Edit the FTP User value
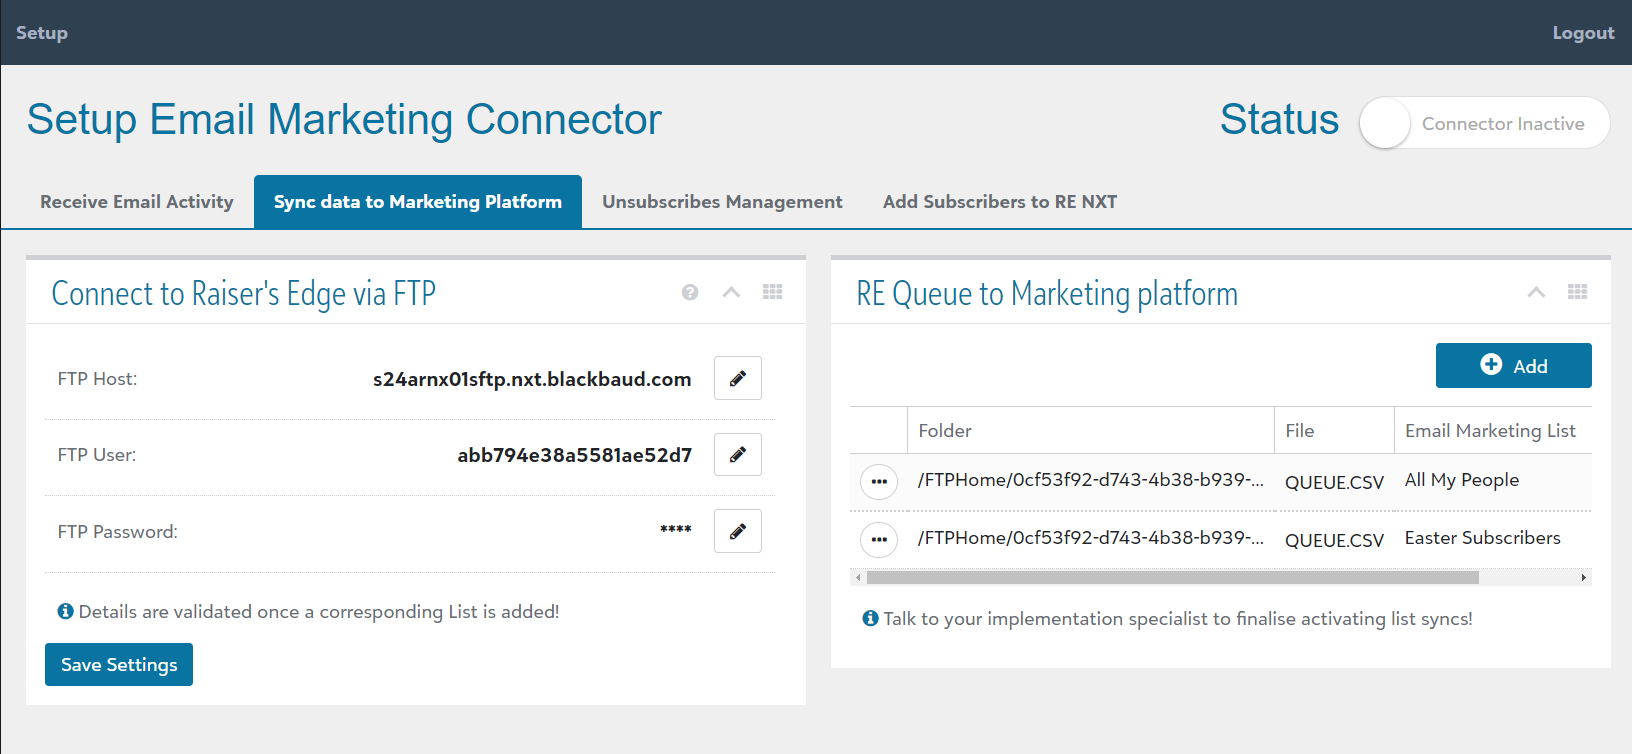This screenshot has height=754, width=1632. pyautogui.click(x=738, y=454)
